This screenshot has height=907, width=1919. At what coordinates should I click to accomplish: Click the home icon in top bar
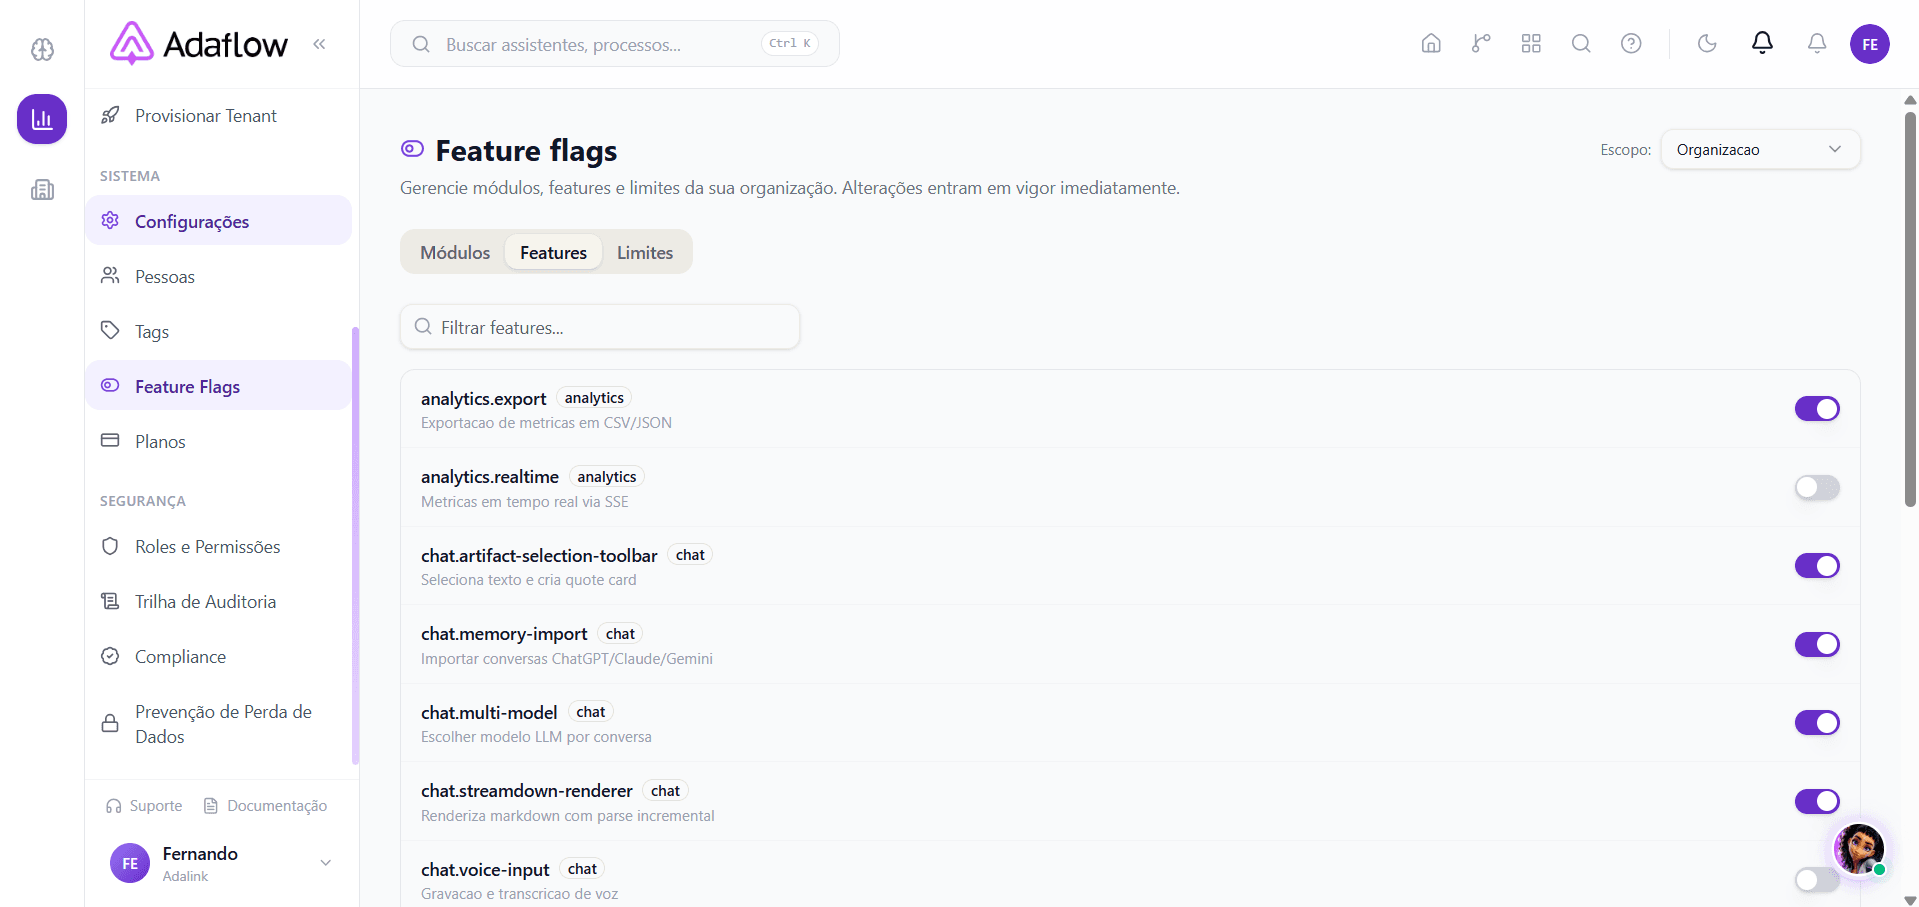[1431, 43]
